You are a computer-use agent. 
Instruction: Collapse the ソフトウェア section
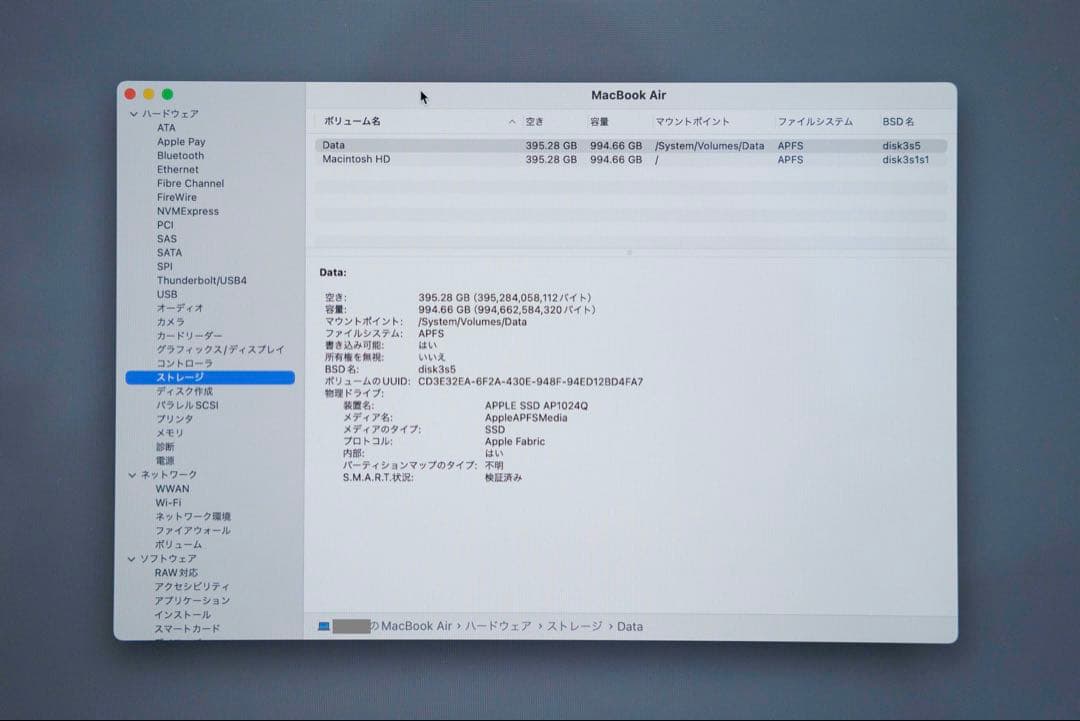[132, 559]
